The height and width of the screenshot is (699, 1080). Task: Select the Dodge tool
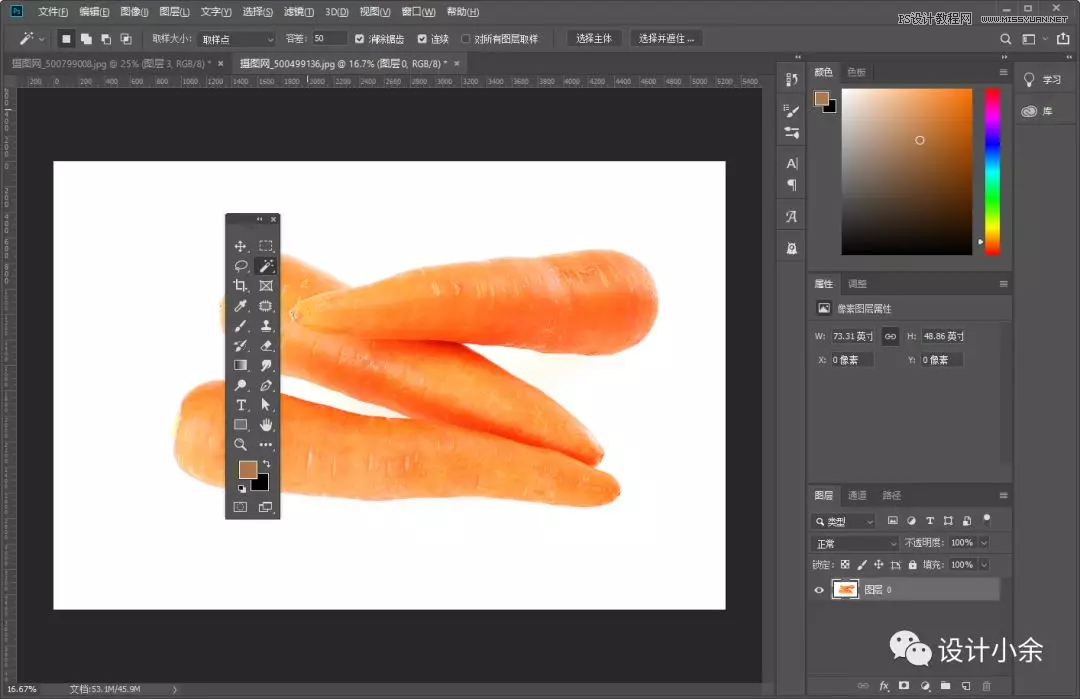240,385
